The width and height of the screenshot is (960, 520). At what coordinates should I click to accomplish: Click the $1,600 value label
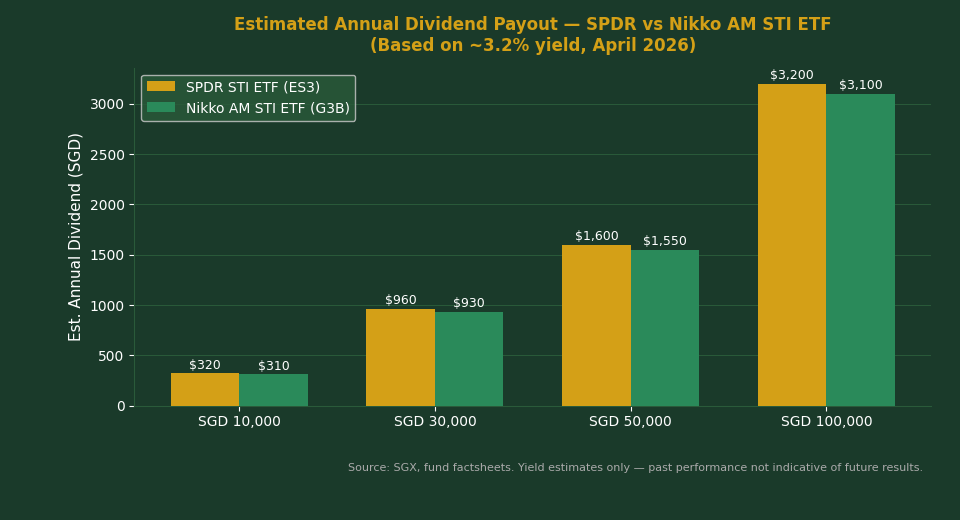597,236
